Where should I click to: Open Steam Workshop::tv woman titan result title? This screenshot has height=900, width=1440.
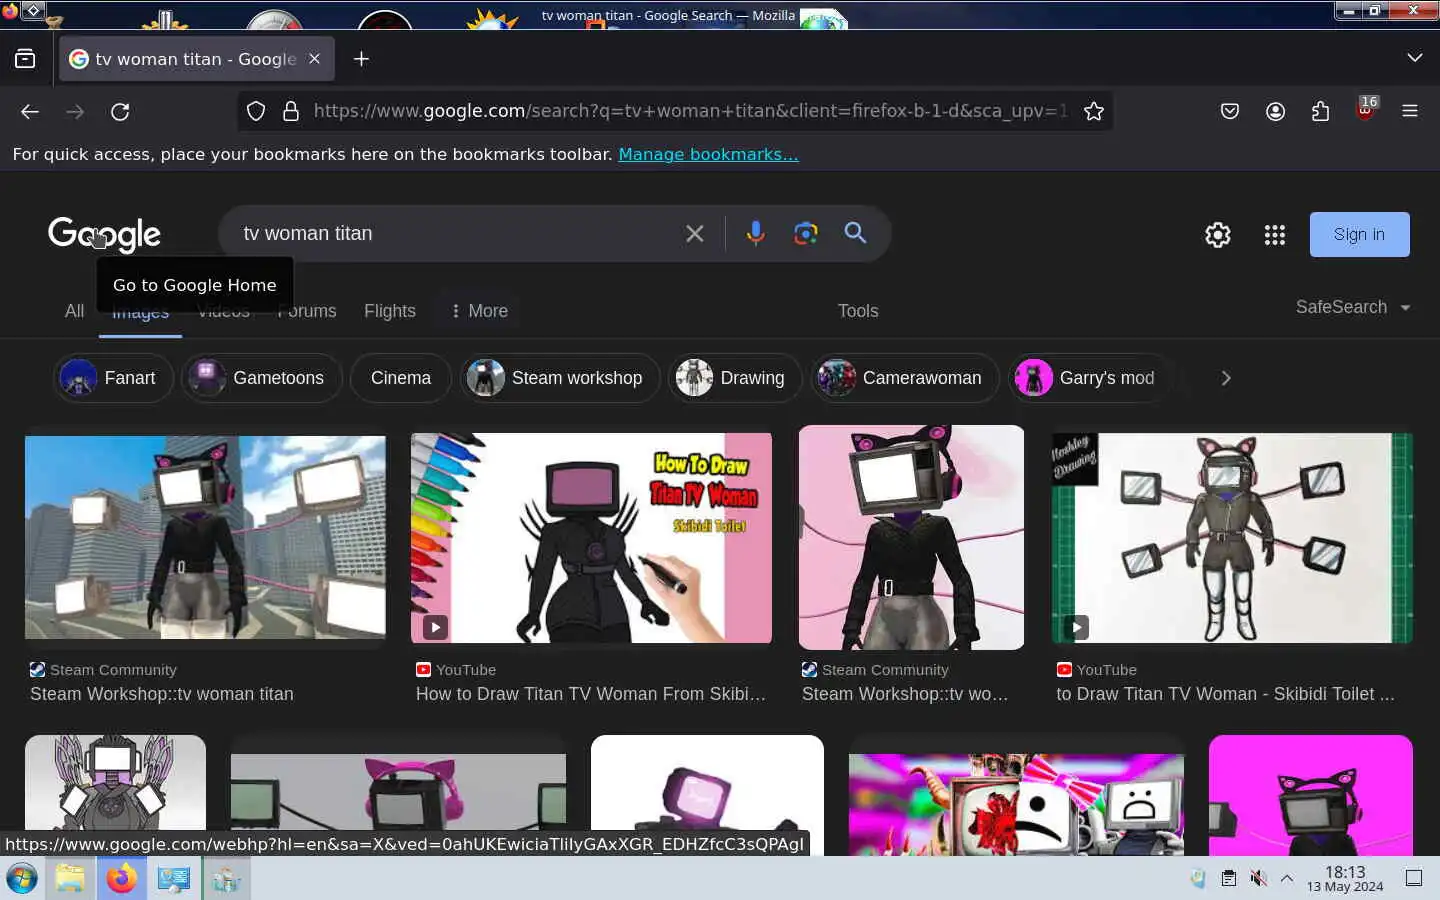pyautogui.click(x=162, y=694)
